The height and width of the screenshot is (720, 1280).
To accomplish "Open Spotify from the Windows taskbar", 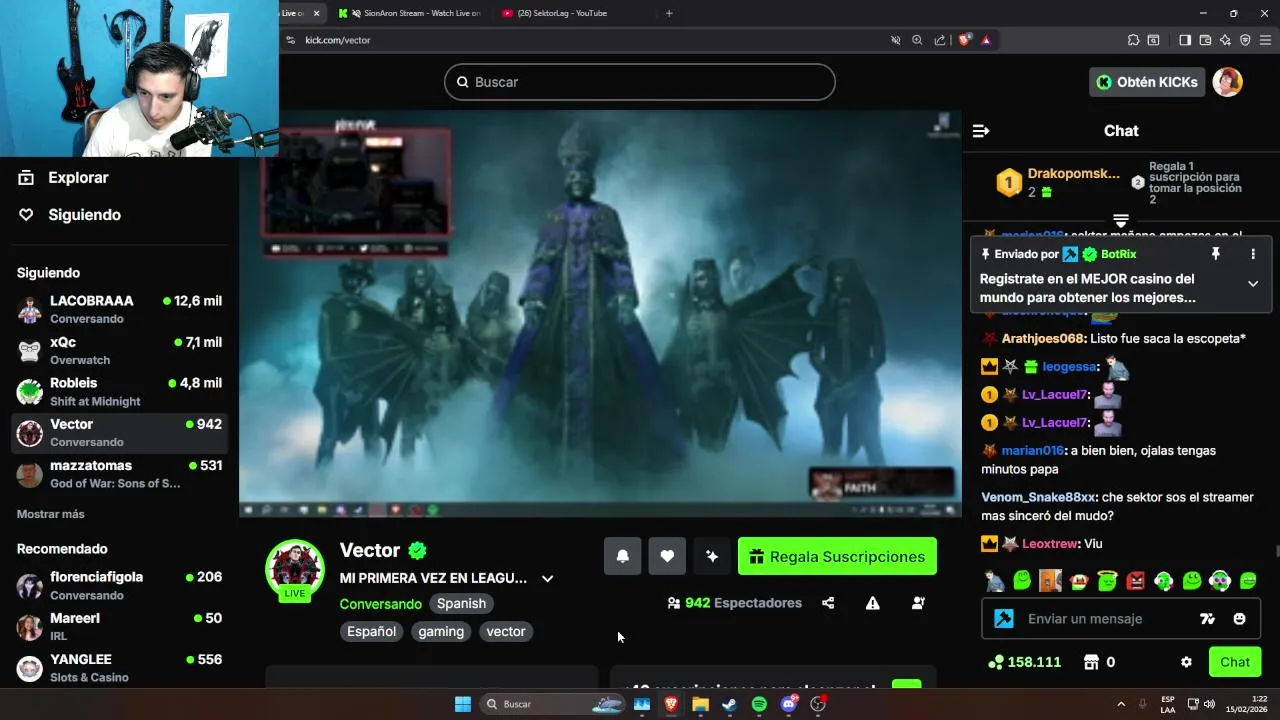I will point(759,704).
